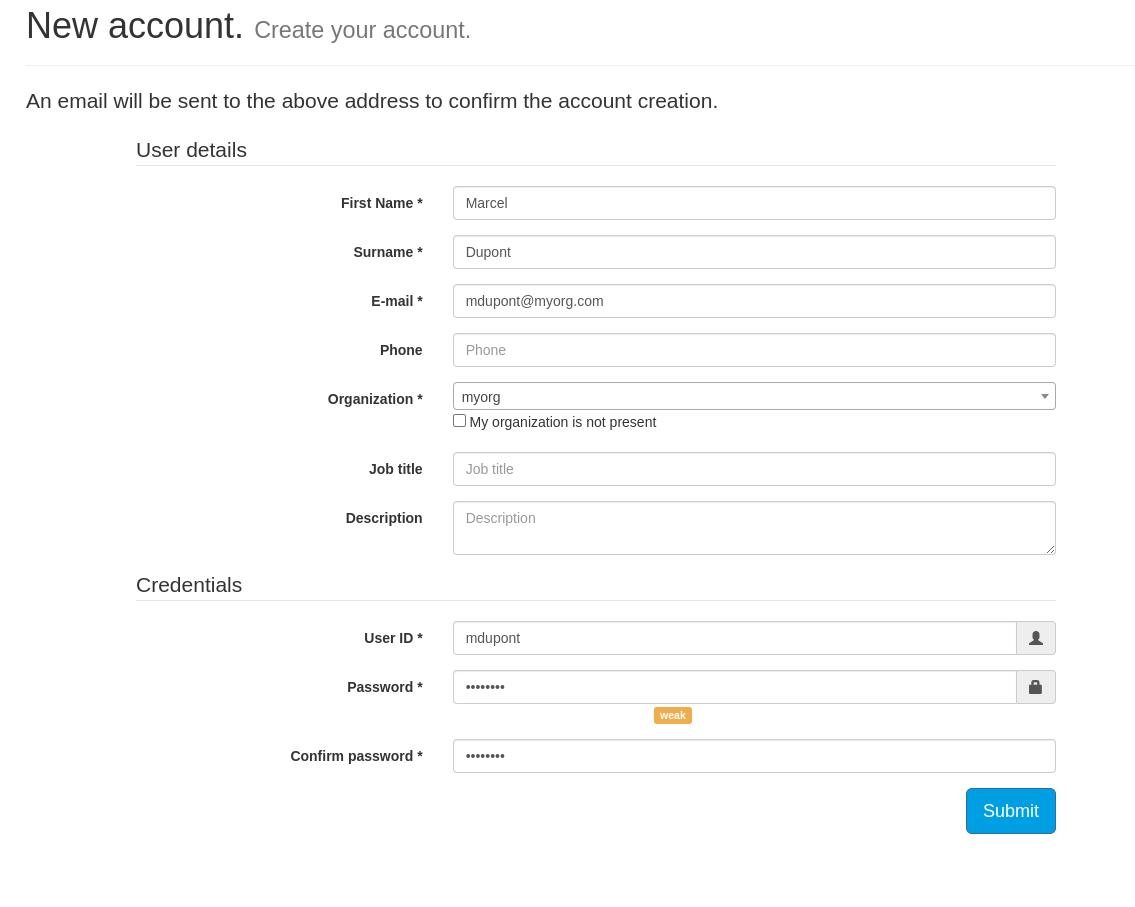Tick 'My organization is not present' checkbox
The width and height of the screenshot is (1135, 907).
459,421
